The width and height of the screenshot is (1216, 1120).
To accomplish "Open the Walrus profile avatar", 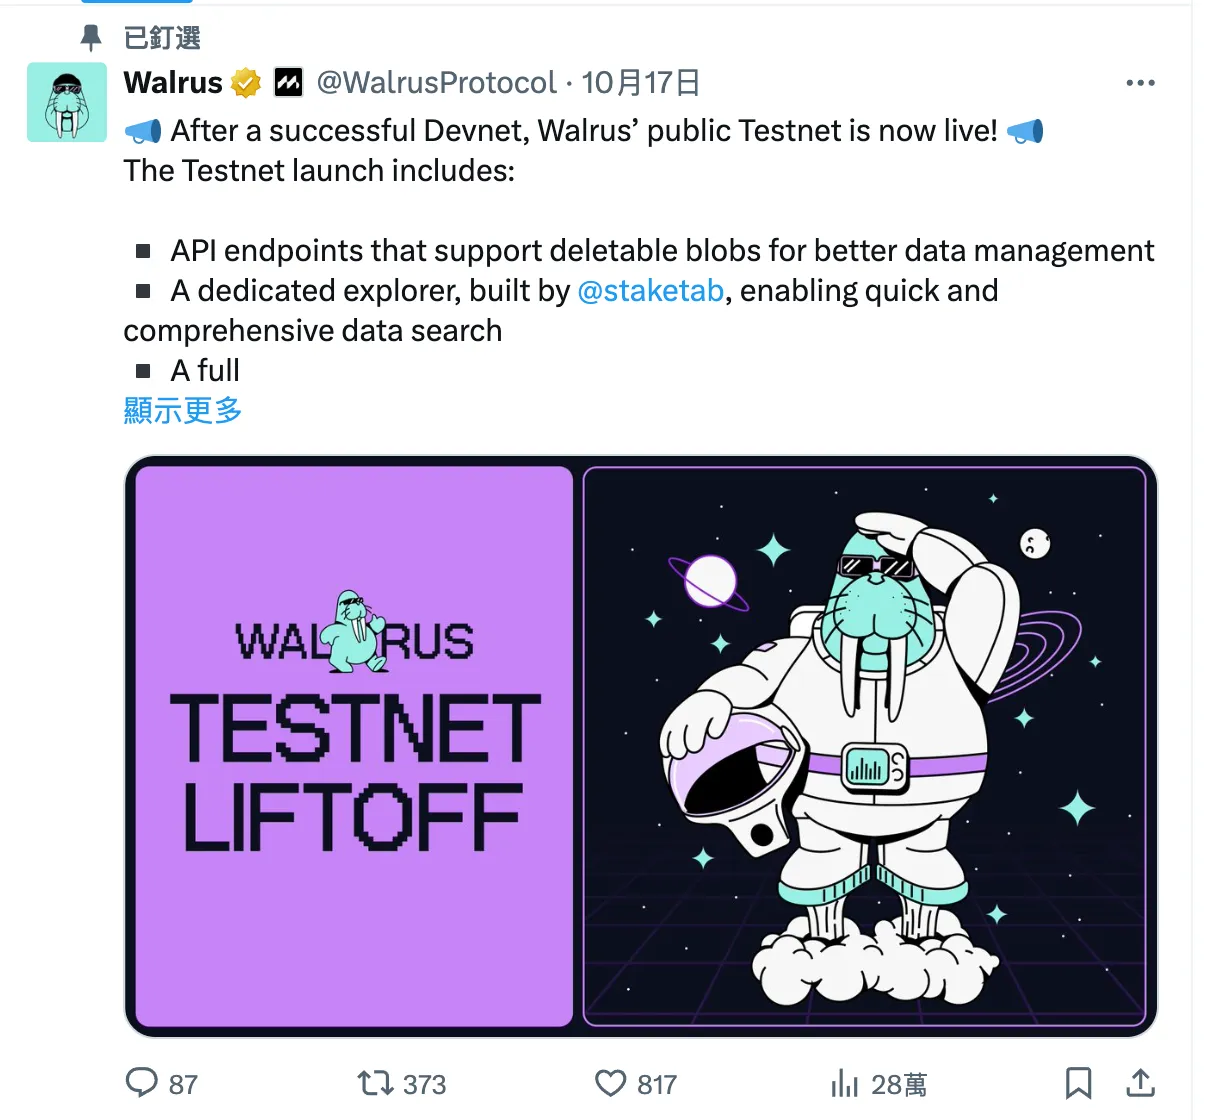I will click(67, 102).
